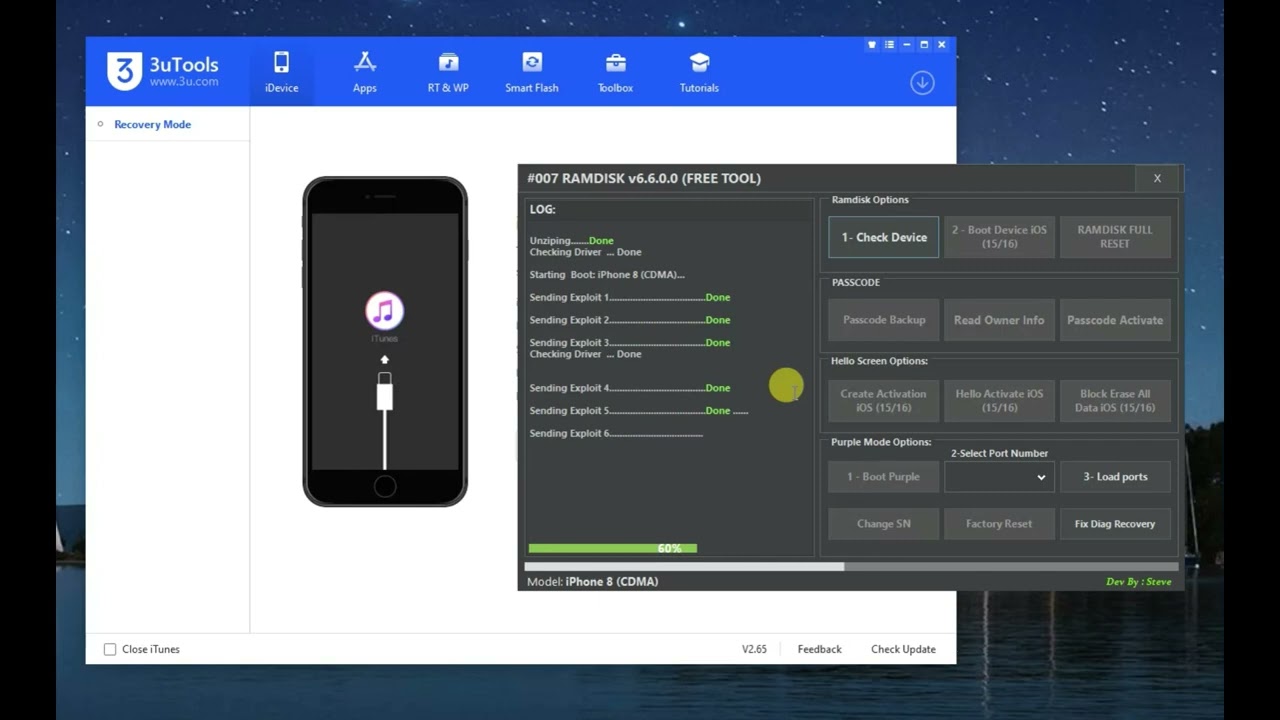
Task: Click the Passcode Activate button
Action: [x=1115, y=320]
